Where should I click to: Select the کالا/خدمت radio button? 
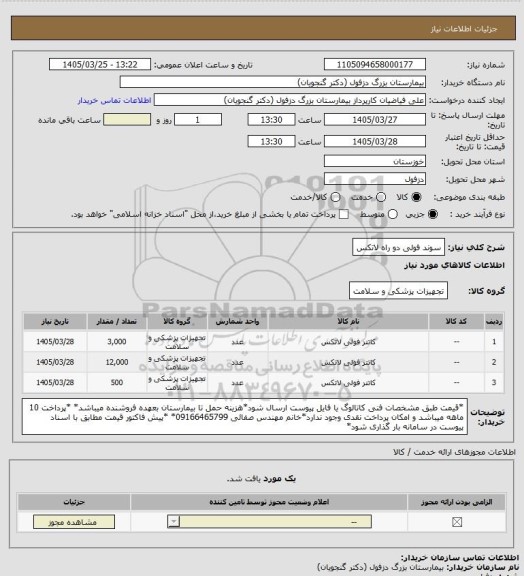(335, 197)
